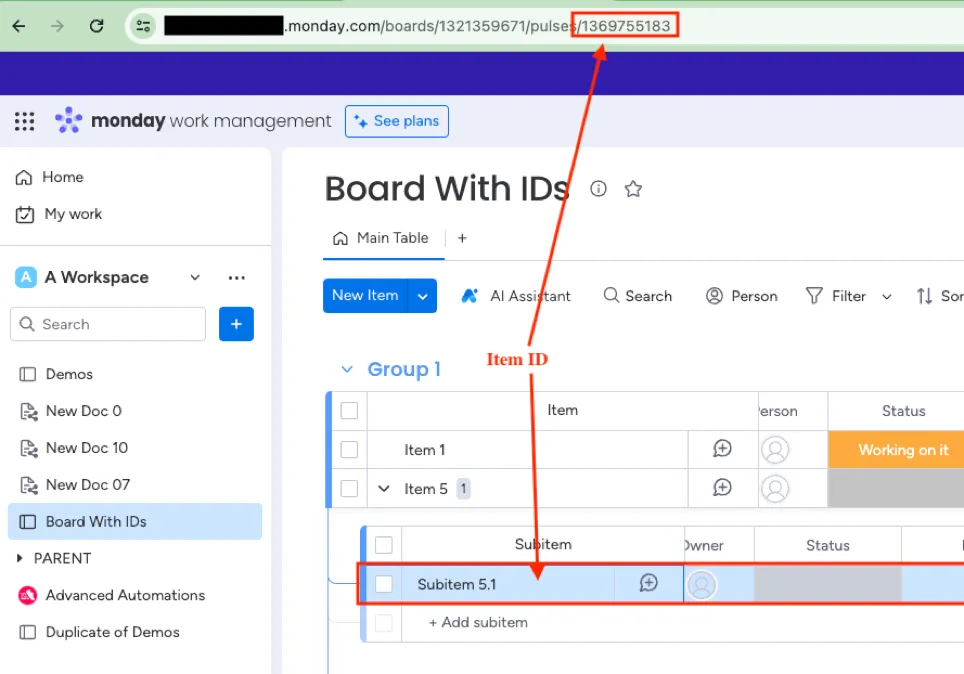The width and height of the screenshot is (964, 674).
Task: Open the New Item dropdown arrow
Action: (x=422, y=296)
